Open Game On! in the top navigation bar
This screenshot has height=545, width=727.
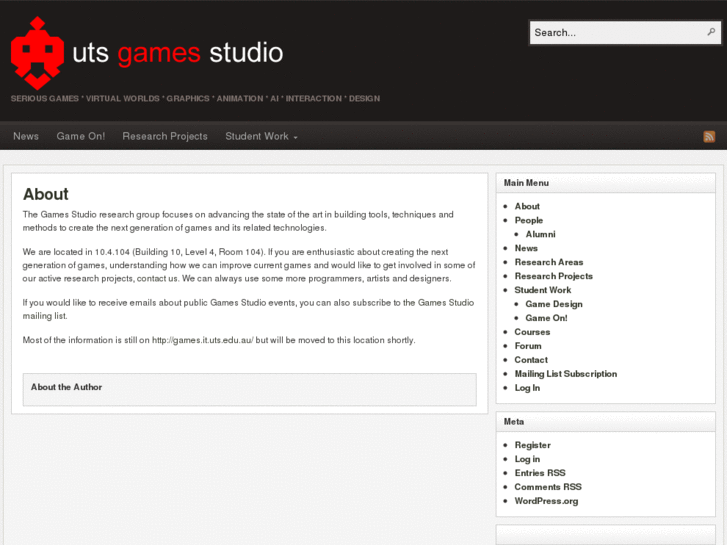[81, 136]
